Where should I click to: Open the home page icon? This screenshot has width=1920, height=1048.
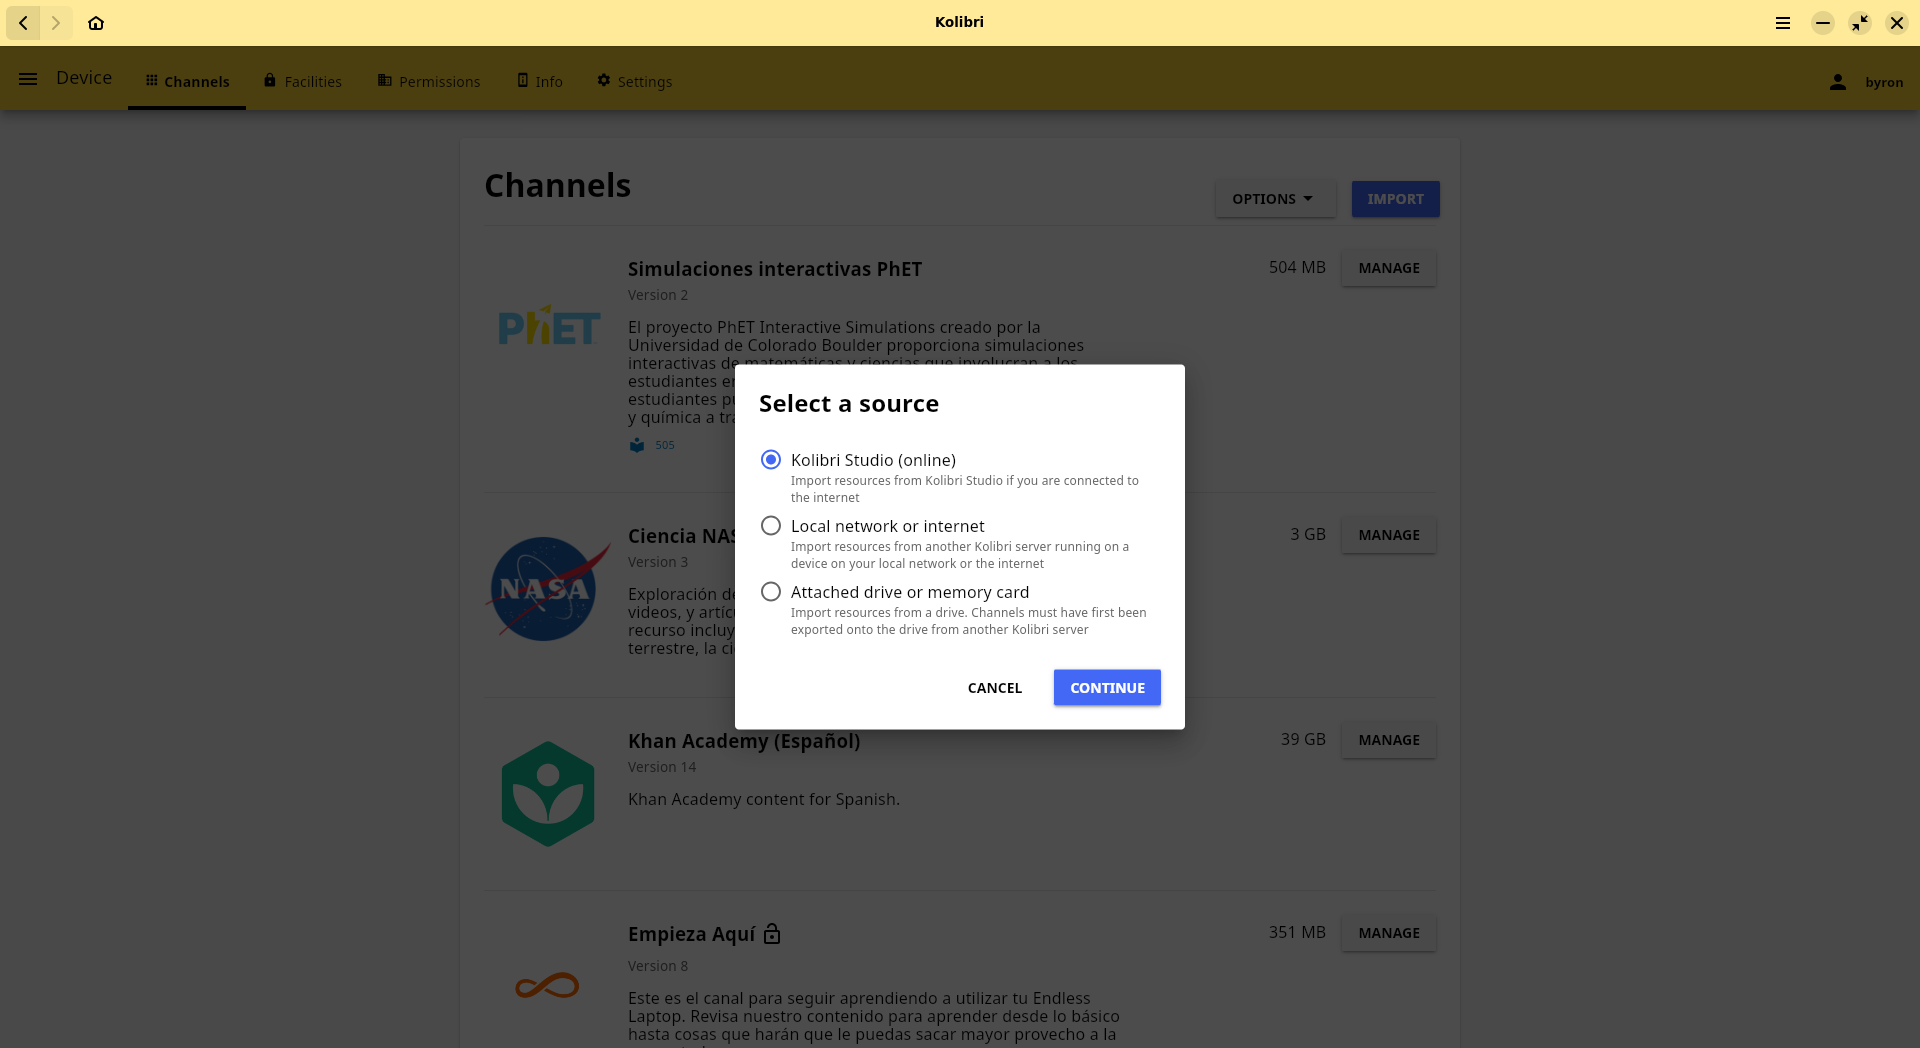click(x=96, y=23)
